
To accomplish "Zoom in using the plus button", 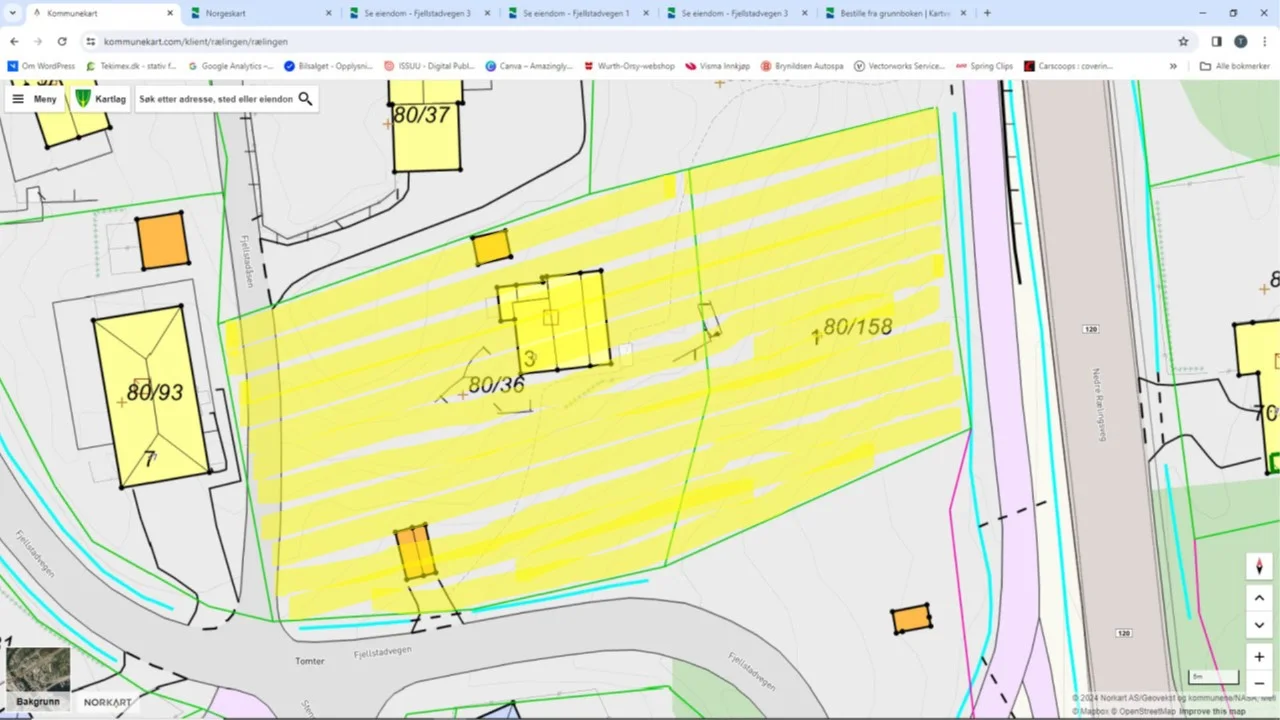I will coord(1259,657).
